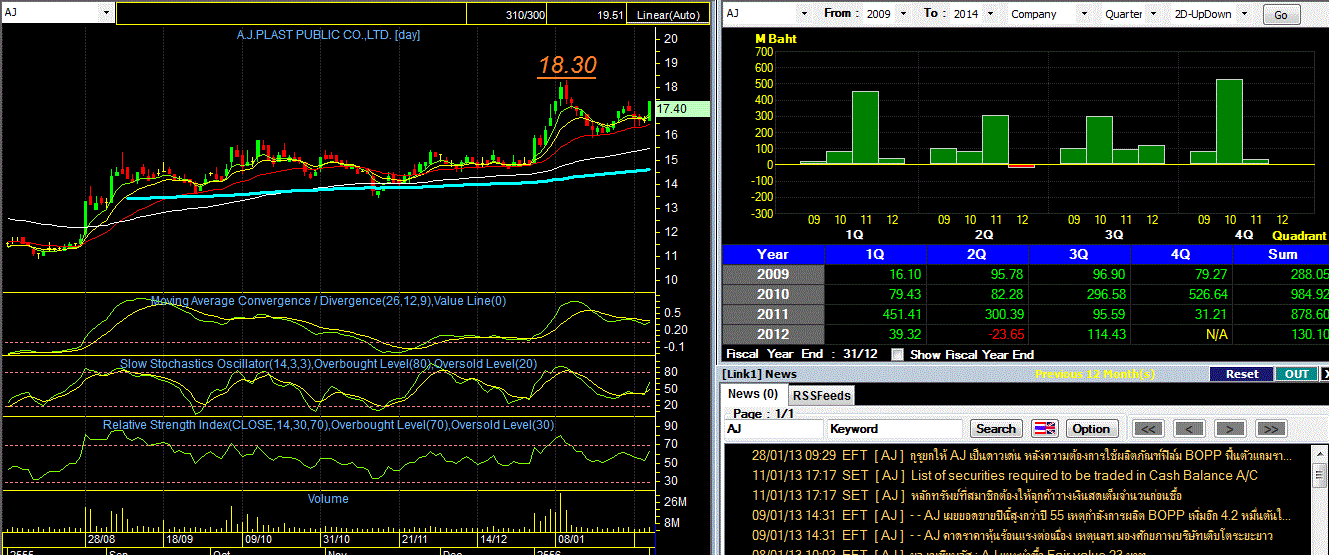Click the 451.41 value in 1Q 2011
Screen dimensions: 1329x555
coord(901,314)
